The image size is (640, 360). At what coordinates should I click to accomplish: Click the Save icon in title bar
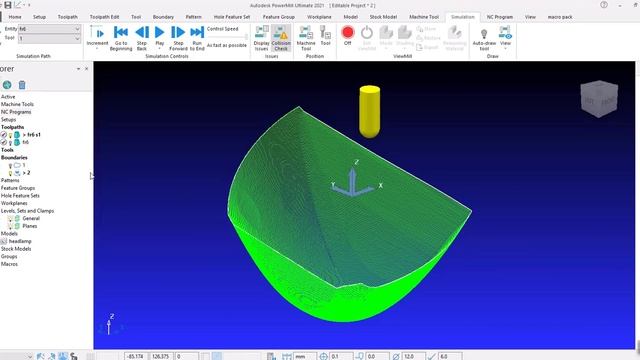tap(7, 5)
